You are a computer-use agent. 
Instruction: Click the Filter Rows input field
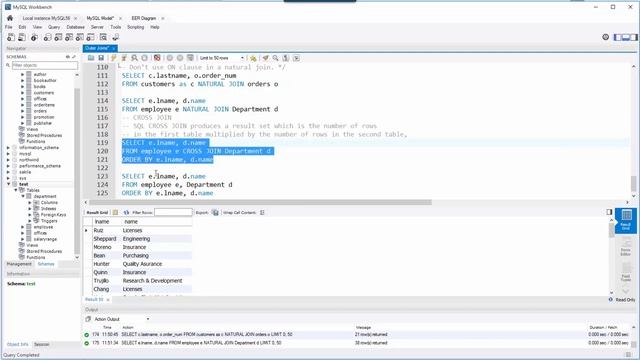pyautogui.click(x=173, y=212)
